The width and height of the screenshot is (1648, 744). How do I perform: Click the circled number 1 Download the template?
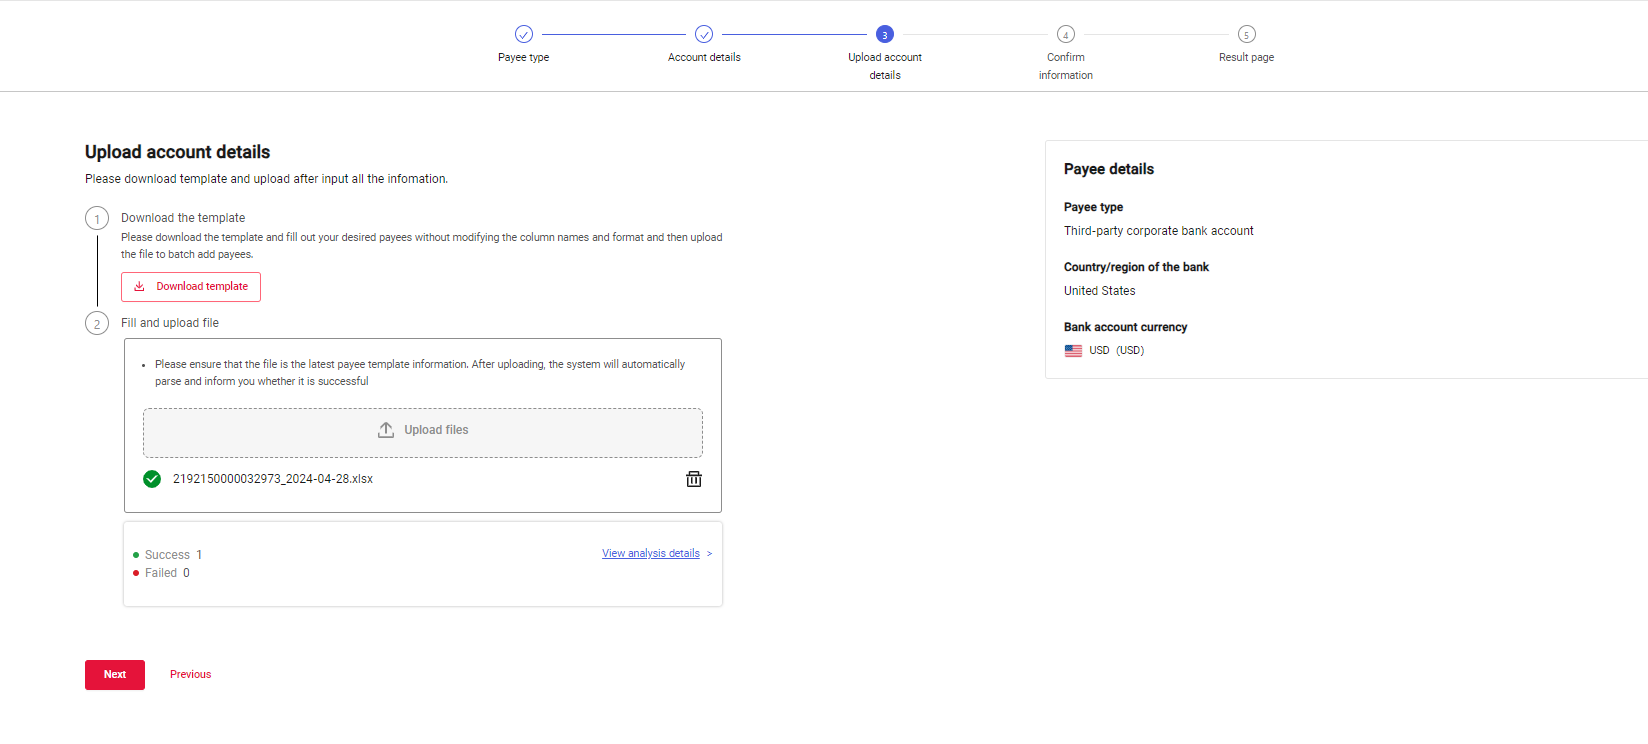pyautogui.click(x=97, y=219)
